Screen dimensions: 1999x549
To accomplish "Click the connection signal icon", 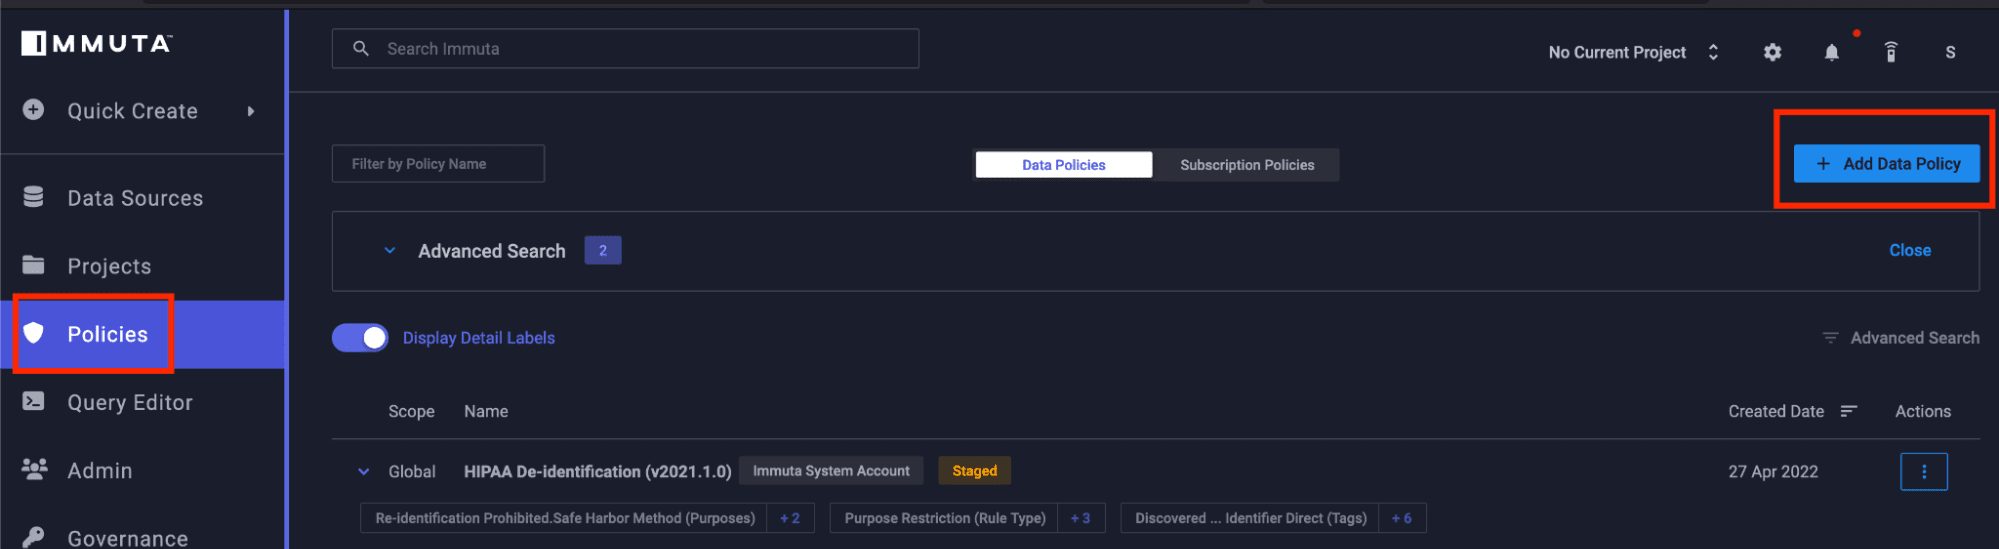I will pyautogui.click(x=1890, y=52).
